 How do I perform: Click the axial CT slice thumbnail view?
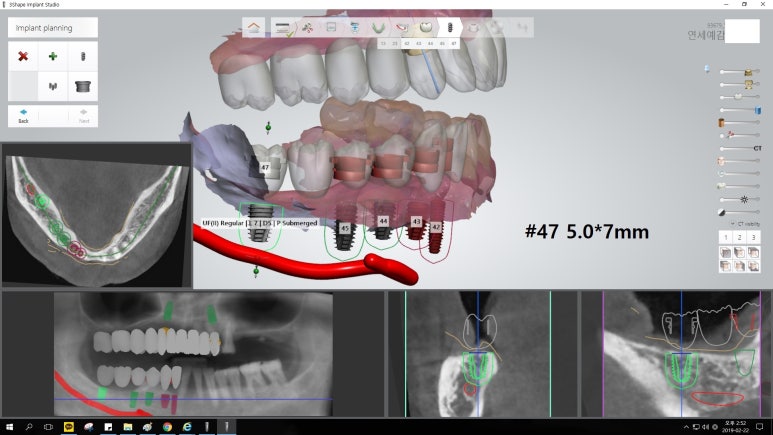click(96, 215)
